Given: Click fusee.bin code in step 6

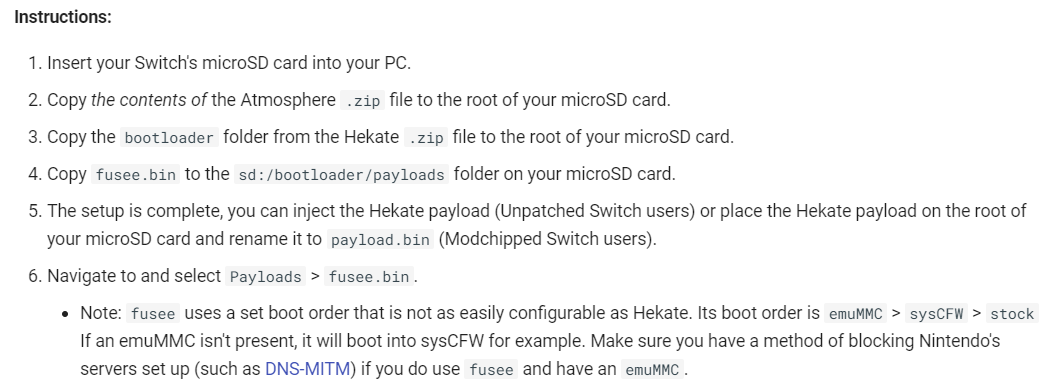Looking at the screenshot, I should pyautogui.click(x=369, y=277).
